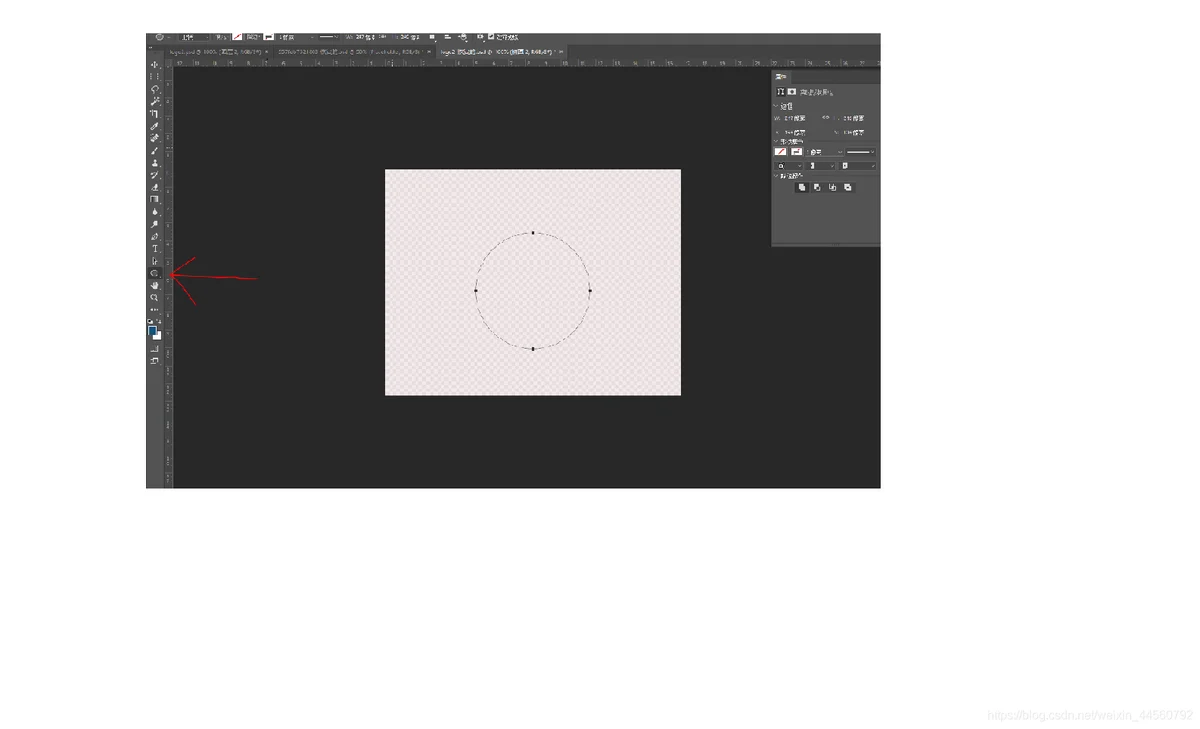
Task: Select the Zoom tool
Action: pos(154,297)
